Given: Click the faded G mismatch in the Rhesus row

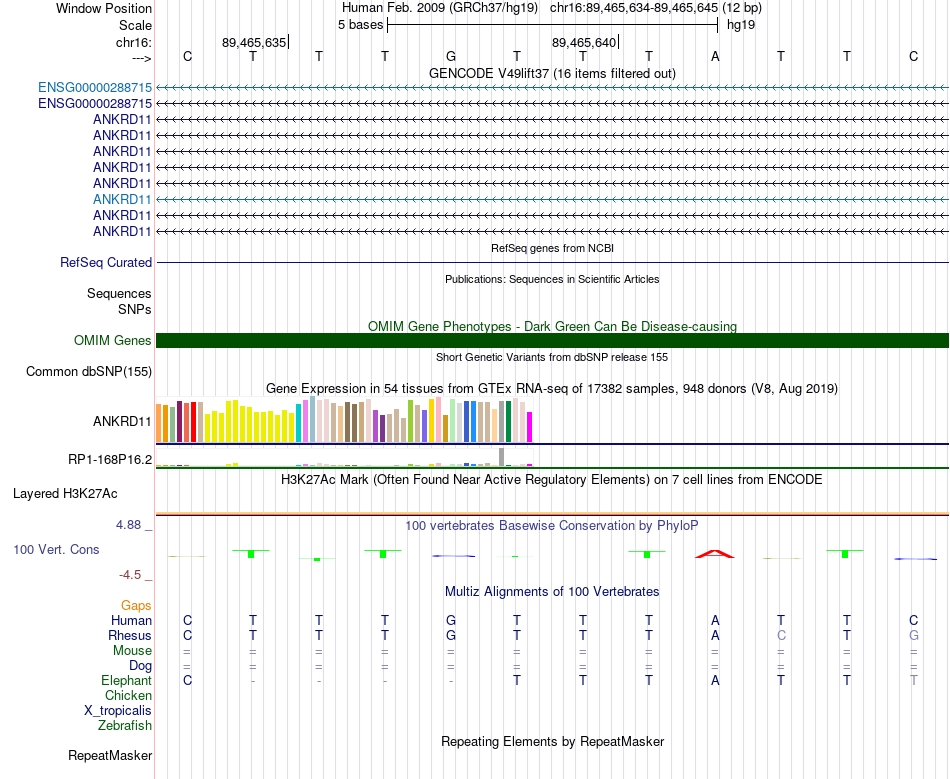Looking at the screenshot, I should (x=914, y=635).
